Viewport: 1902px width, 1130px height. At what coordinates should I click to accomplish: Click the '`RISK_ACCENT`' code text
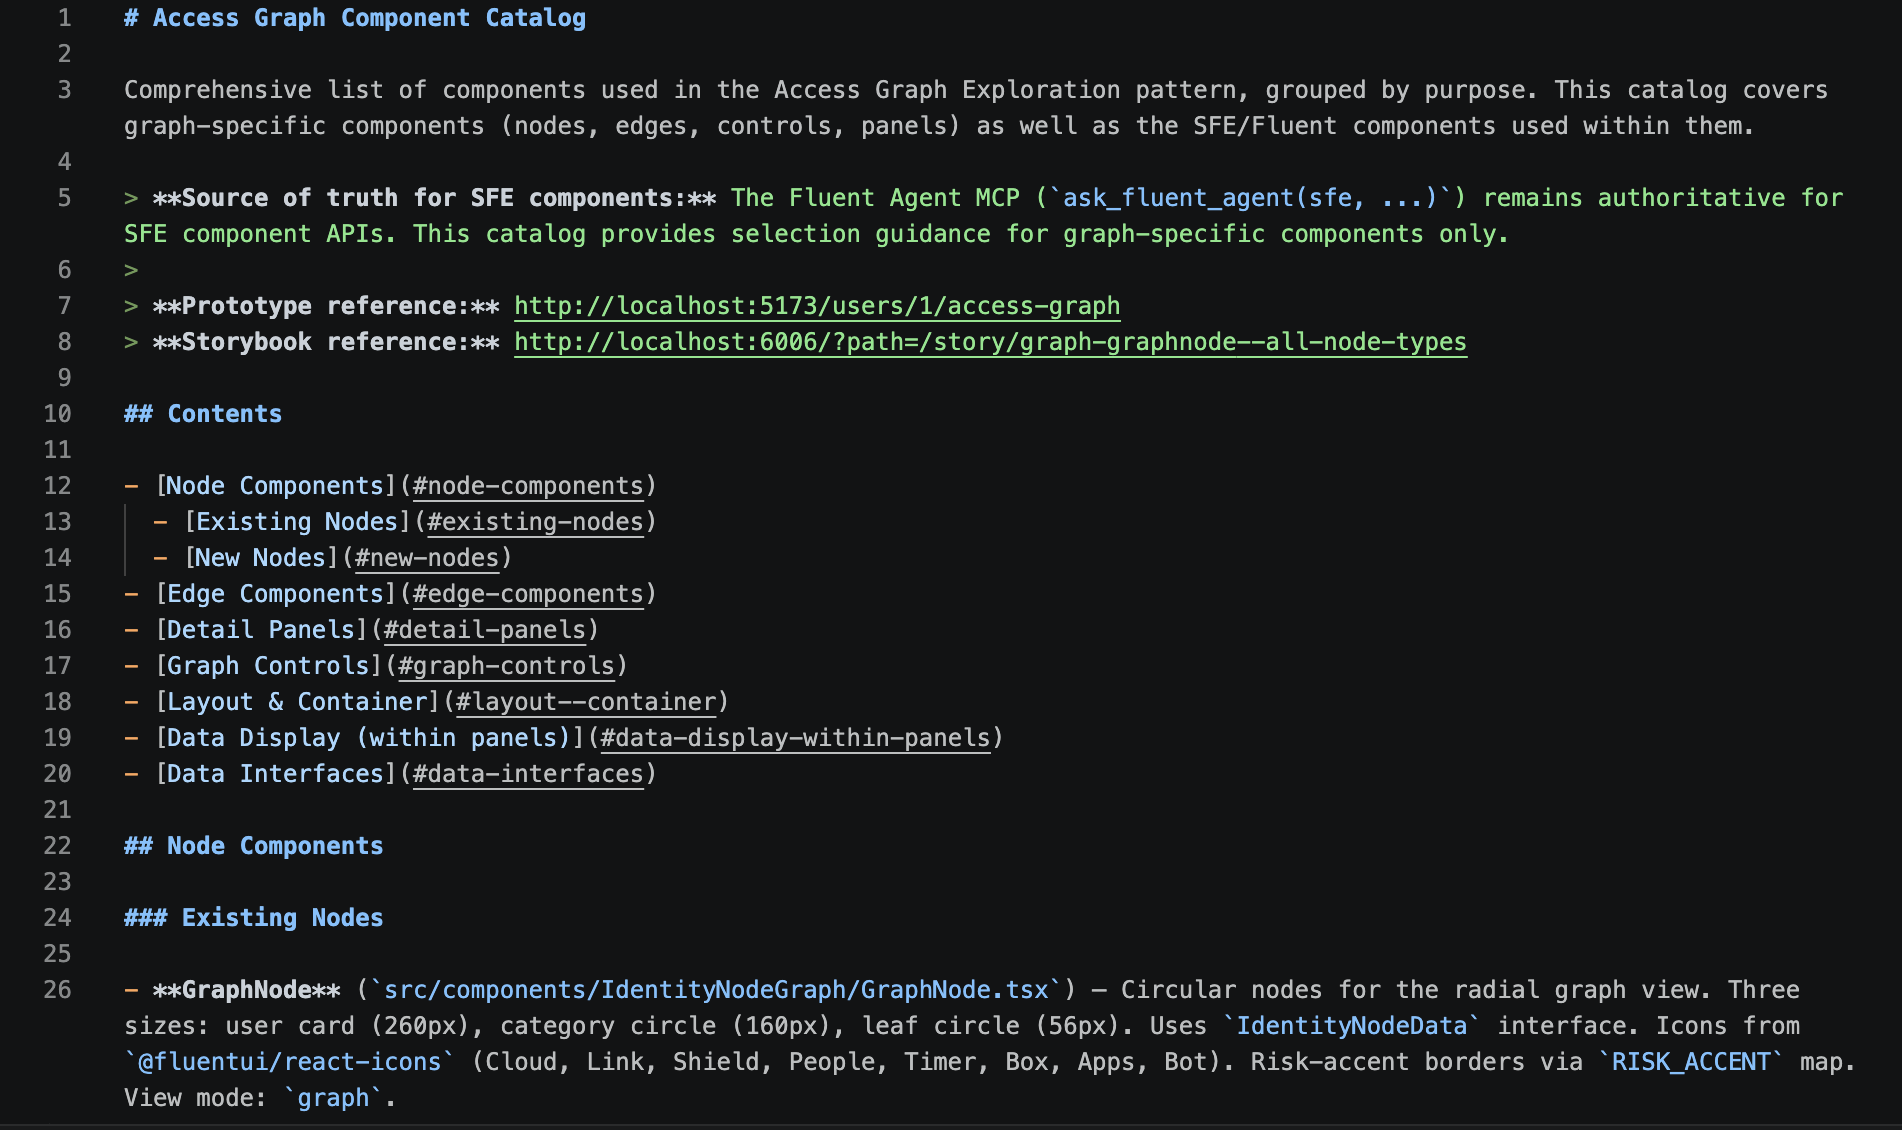1691,1062
